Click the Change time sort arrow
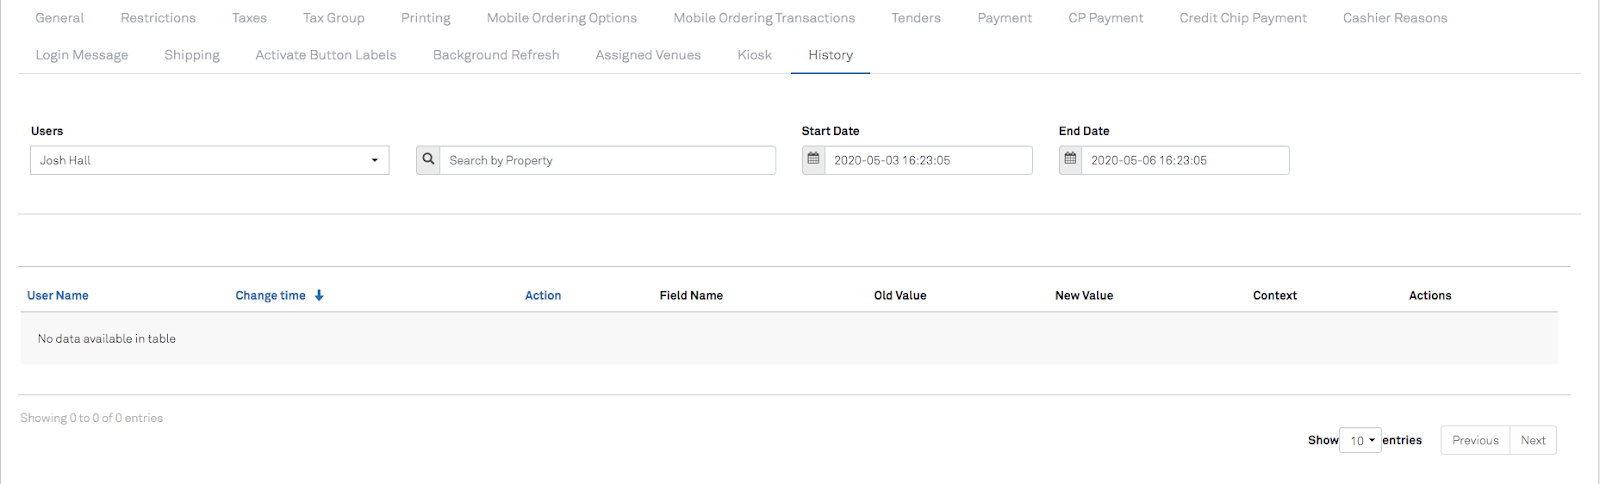 (x=319, y=296)
